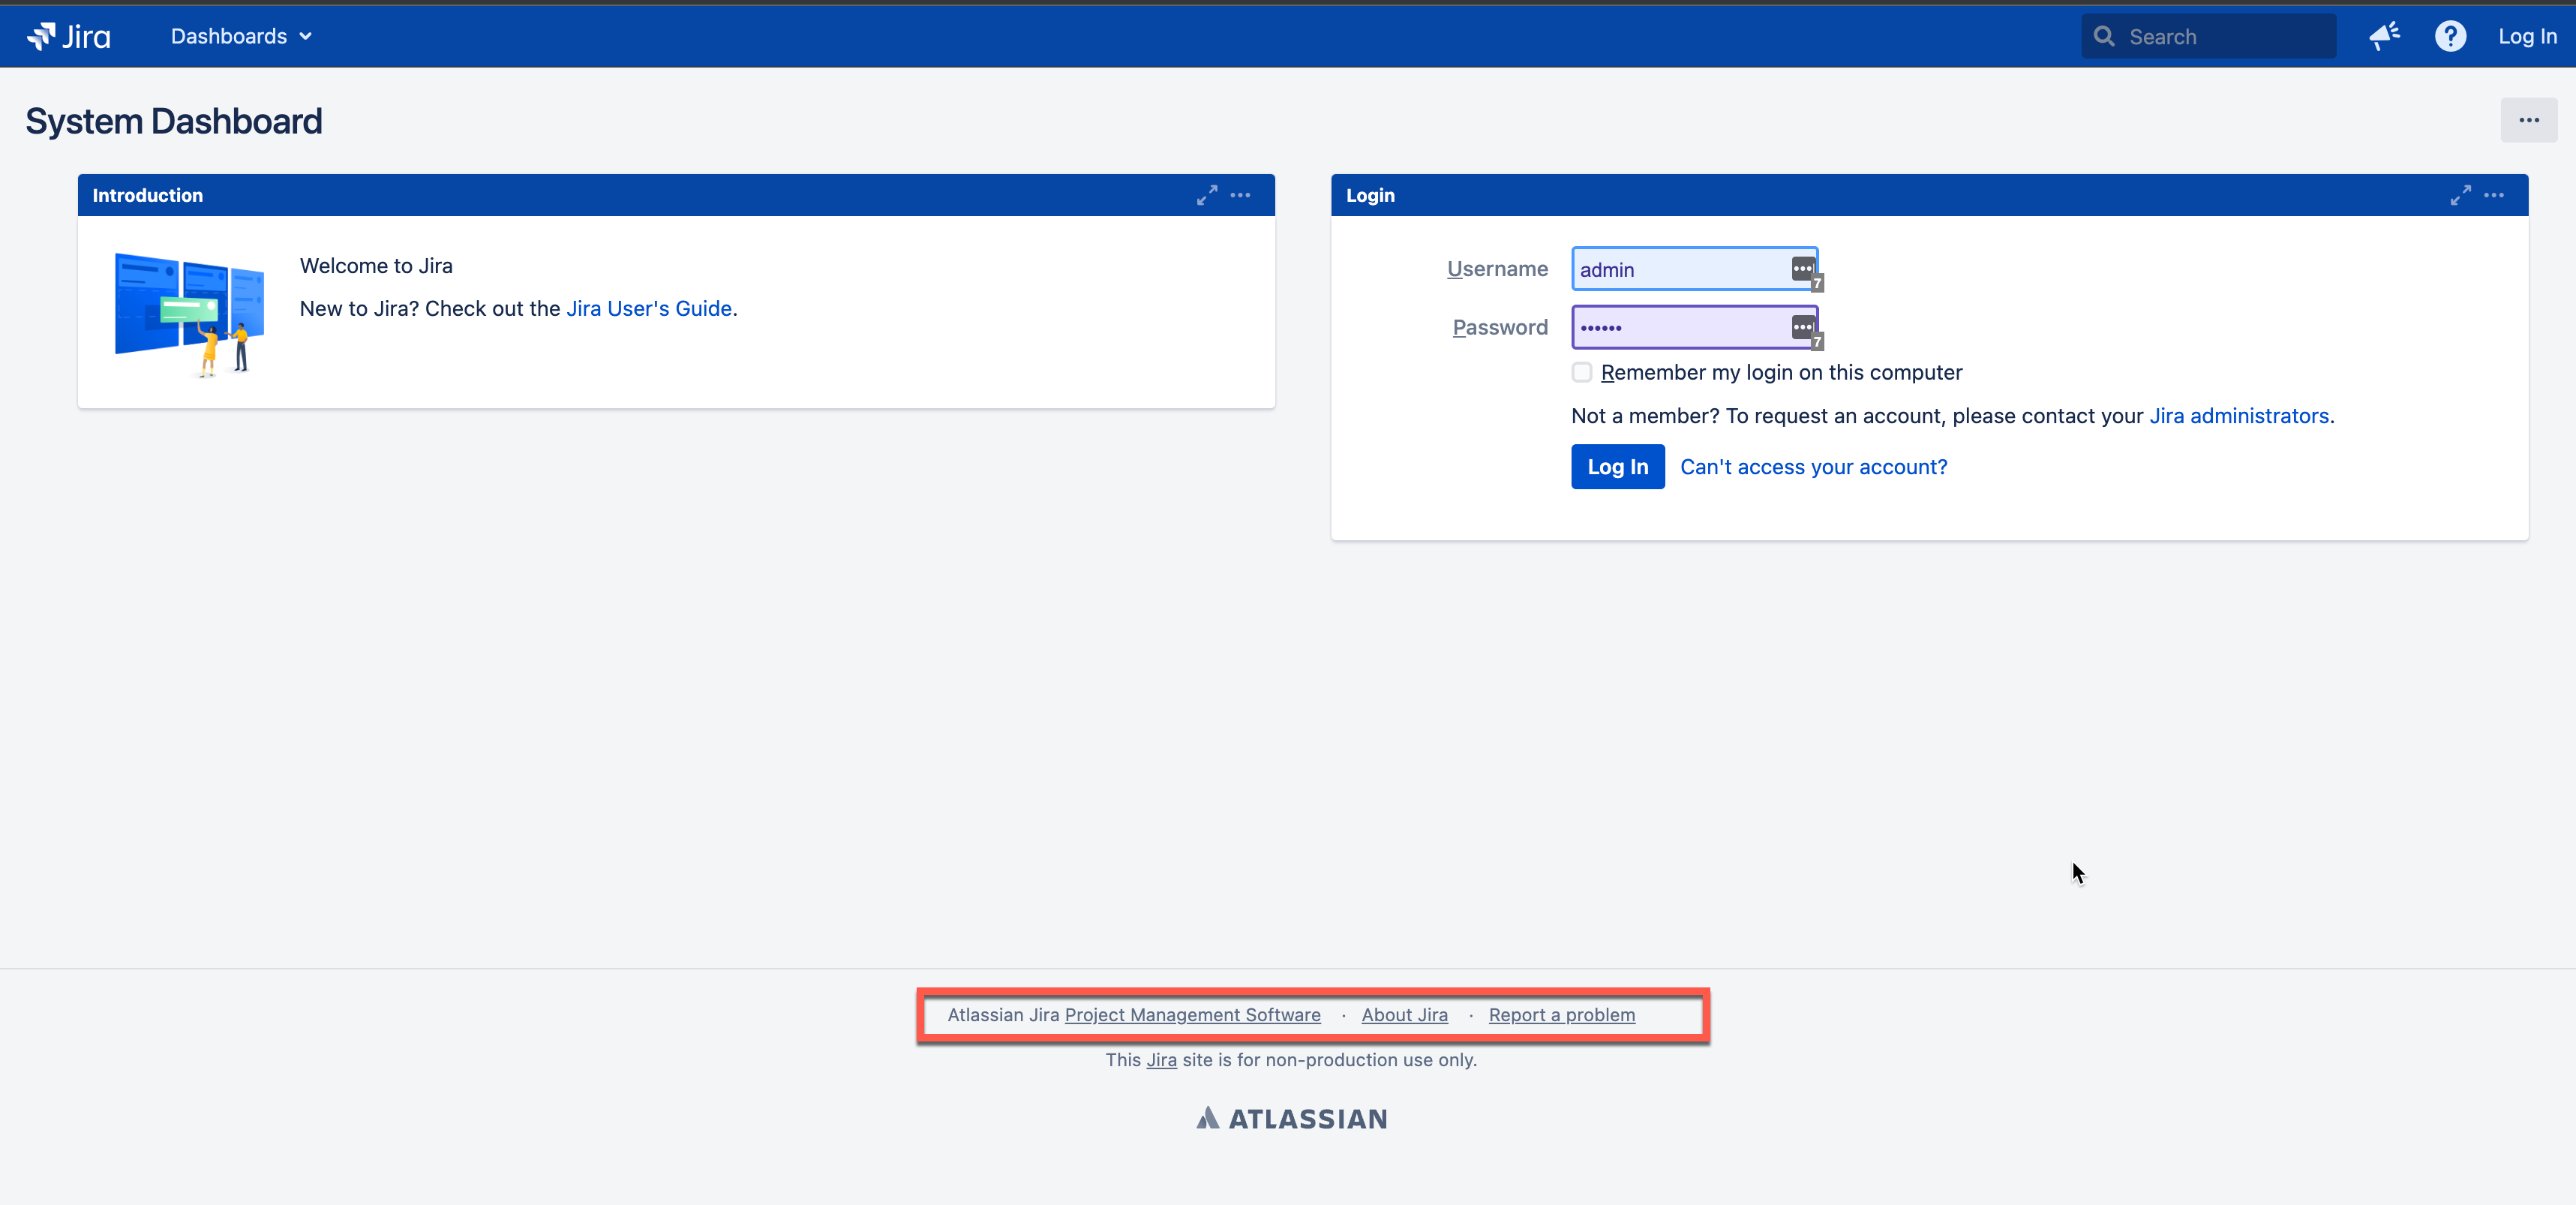Image resolution: width=2576 pixels, height=1205 pixels.
Task: Click the Jira logo in header
Action: click(x=68, y=36)
